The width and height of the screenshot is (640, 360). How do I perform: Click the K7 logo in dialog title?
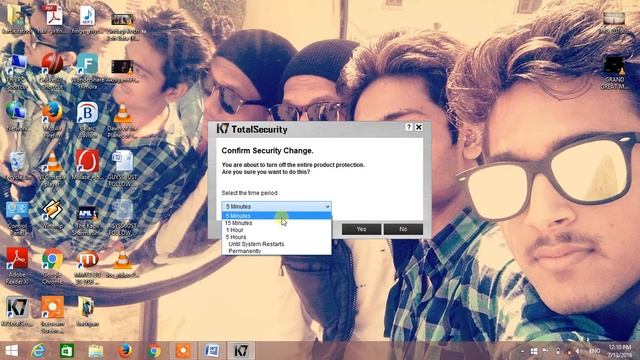[x=222, y=129]
